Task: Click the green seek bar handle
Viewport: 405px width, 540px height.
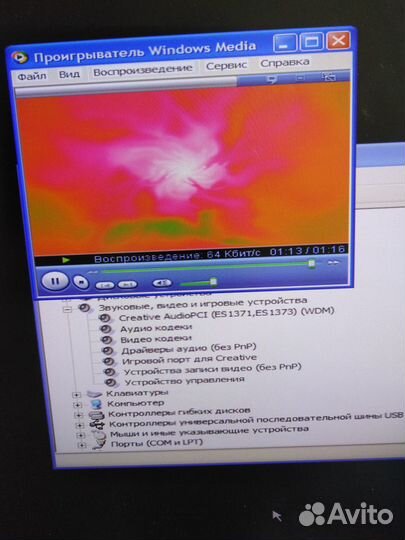Action: 311,263
